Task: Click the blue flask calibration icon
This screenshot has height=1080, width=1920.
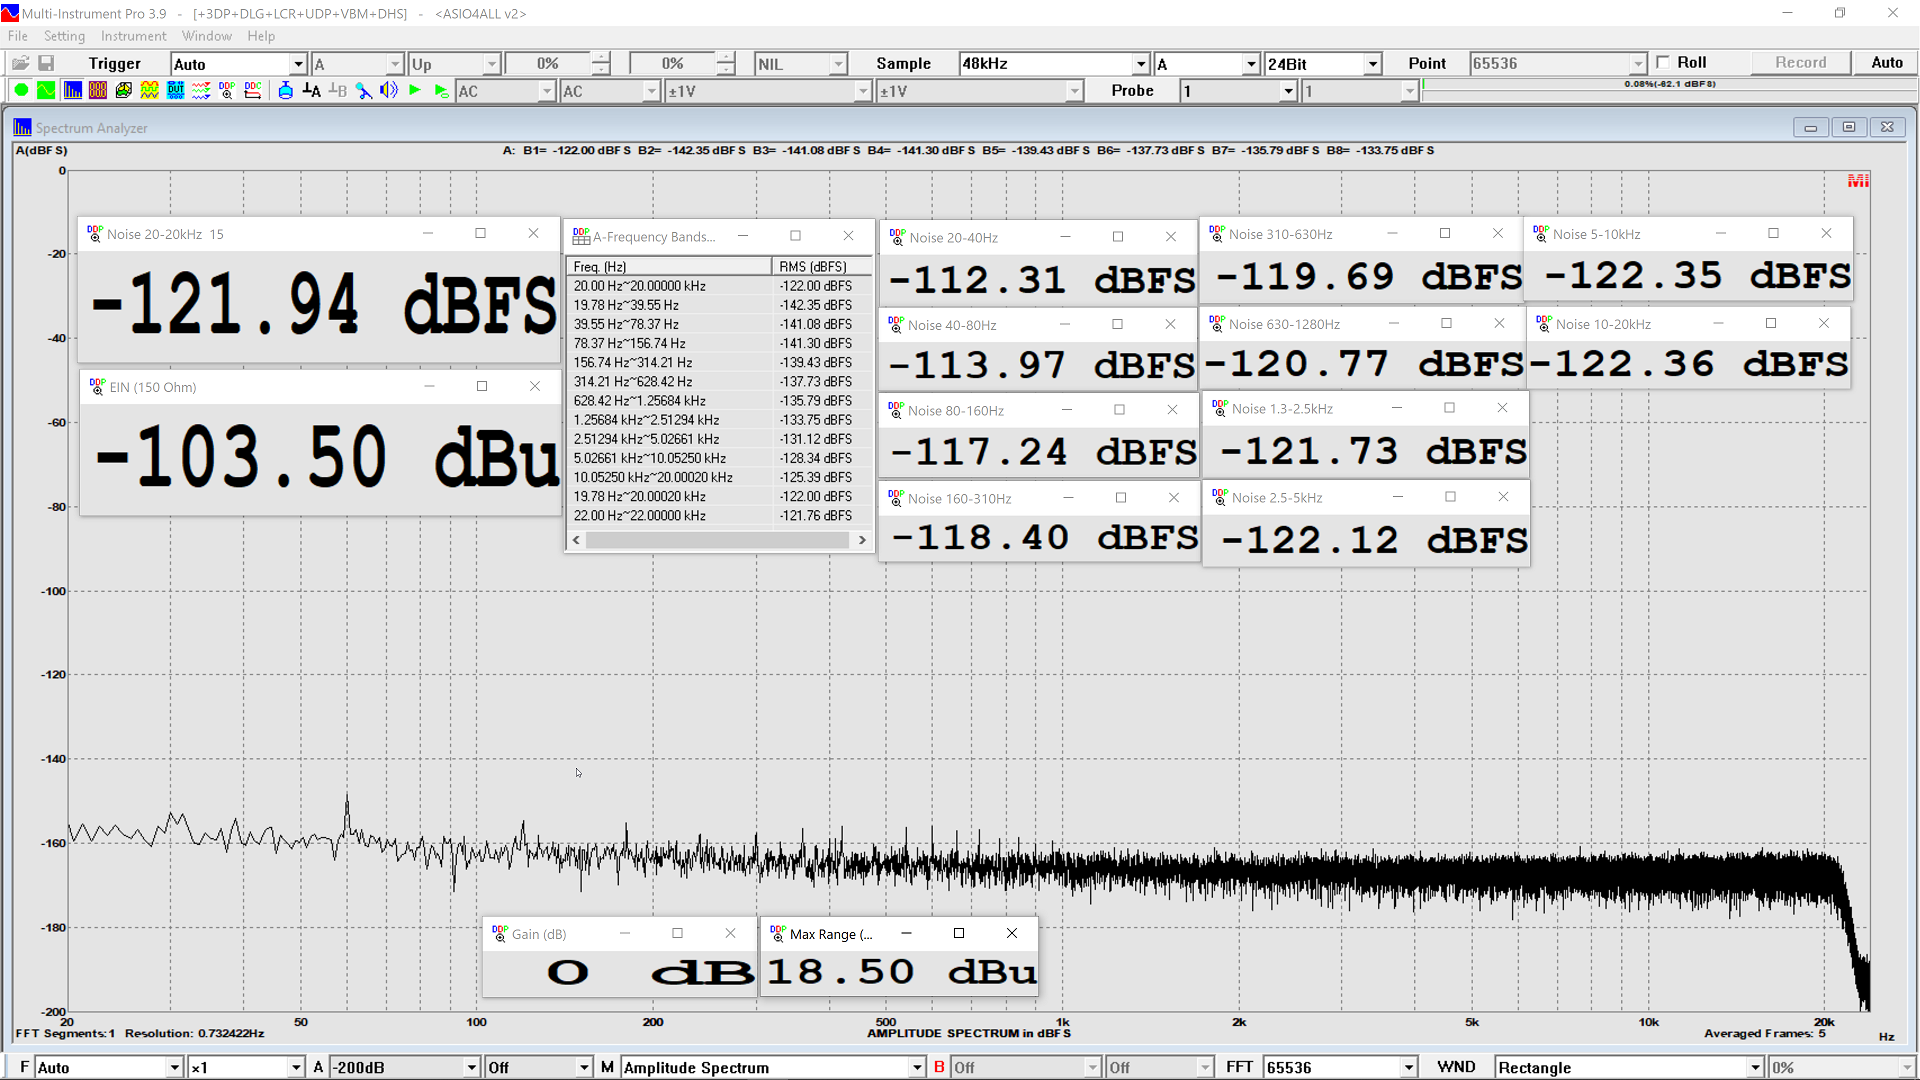Action: pos(286,90)
